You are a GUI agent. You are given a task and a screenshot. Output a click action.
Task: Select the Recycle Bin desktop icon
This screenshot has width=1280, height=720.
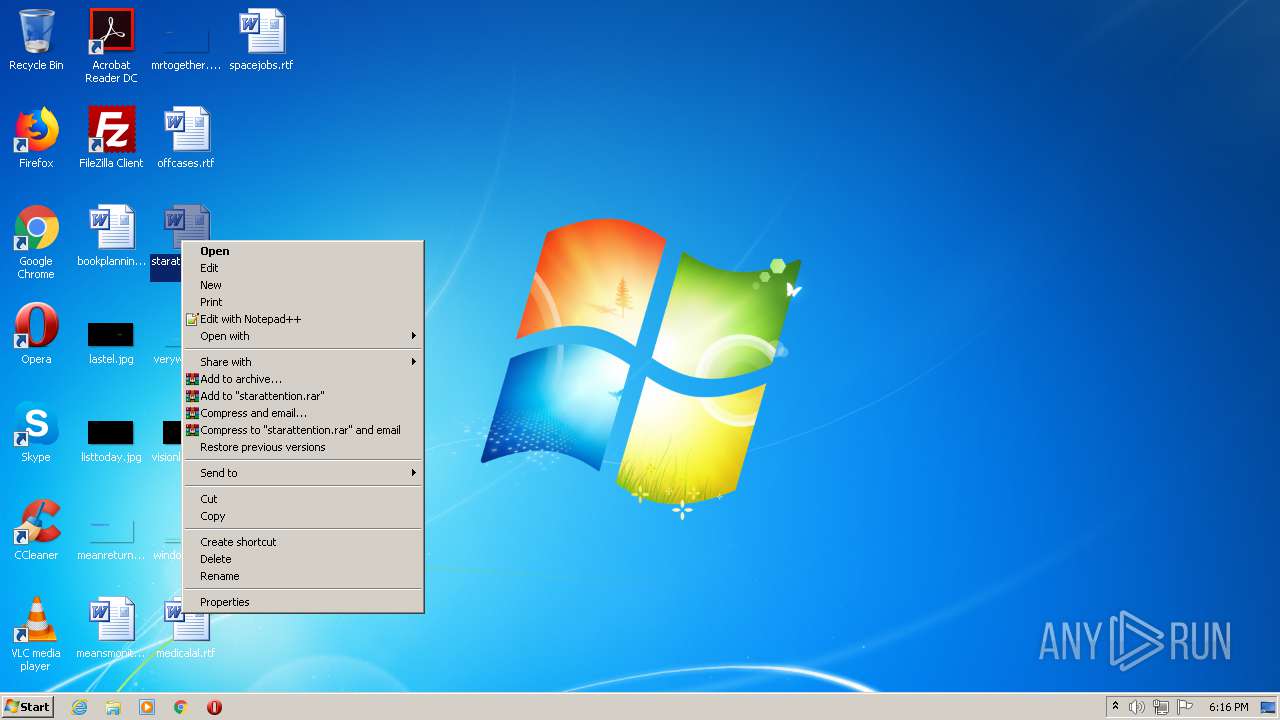point(36,41)
